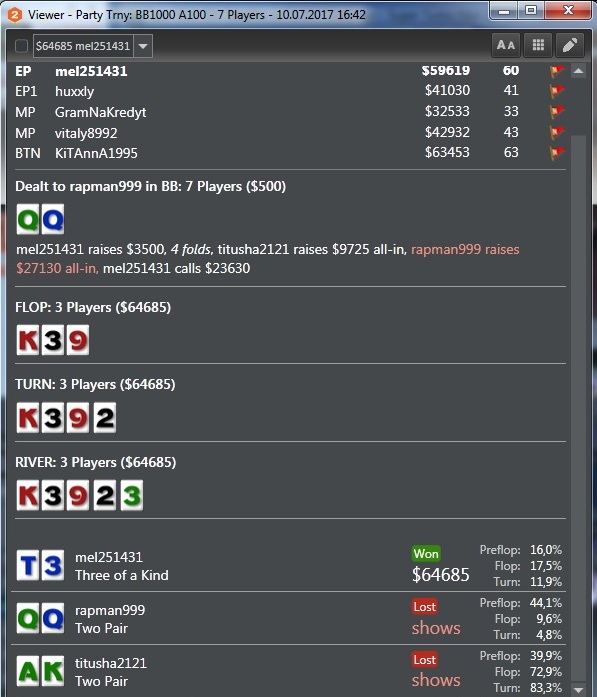Click the river card green 3
597x697 pixels.
coord(132,495)
